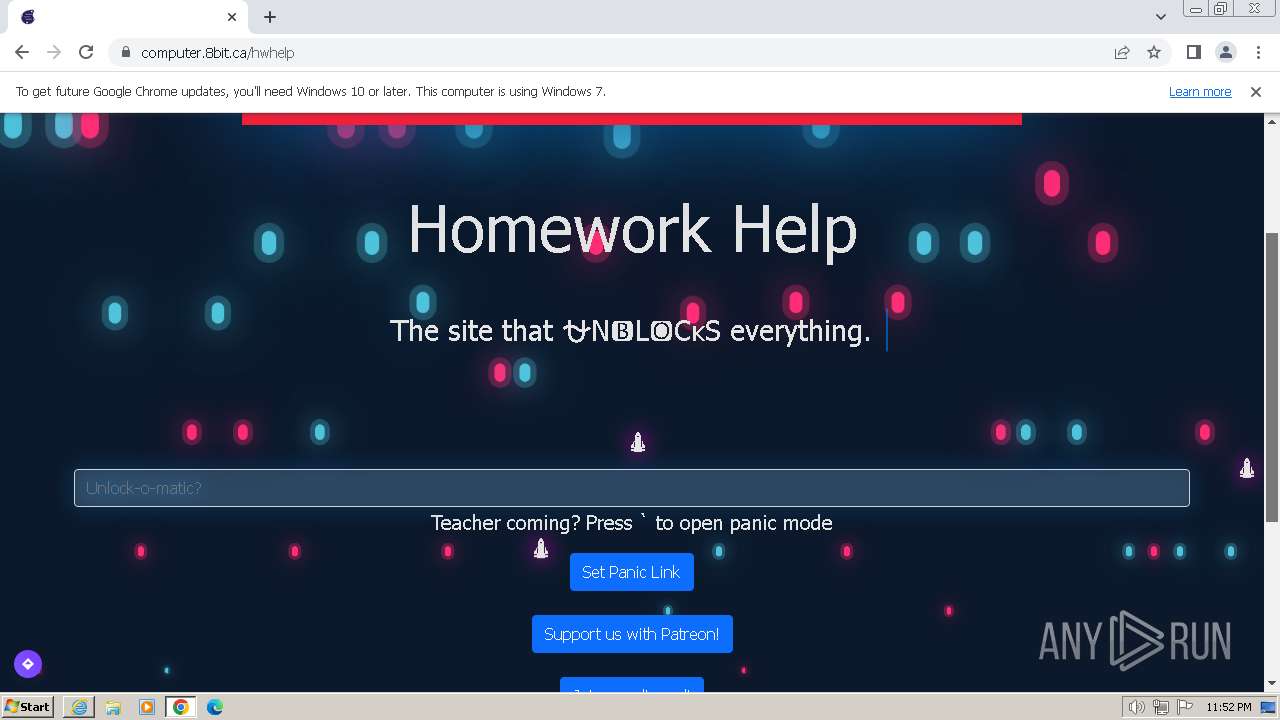1280x720 pixels.
Task: Close the current browser tab
Action: point(232,17)
